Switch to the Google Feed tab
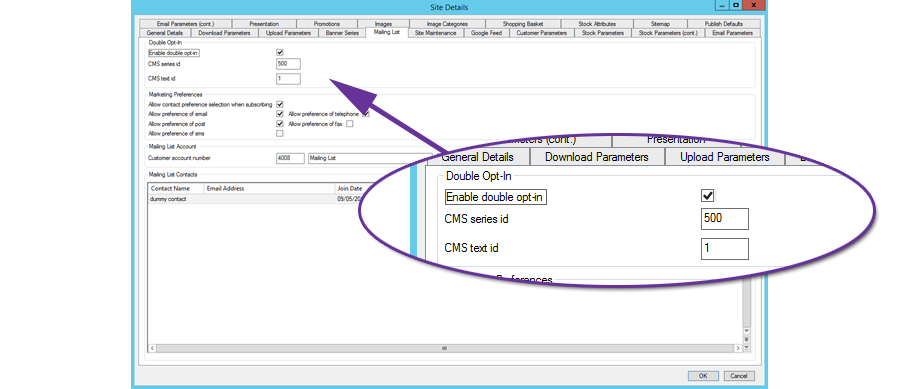 486,33
